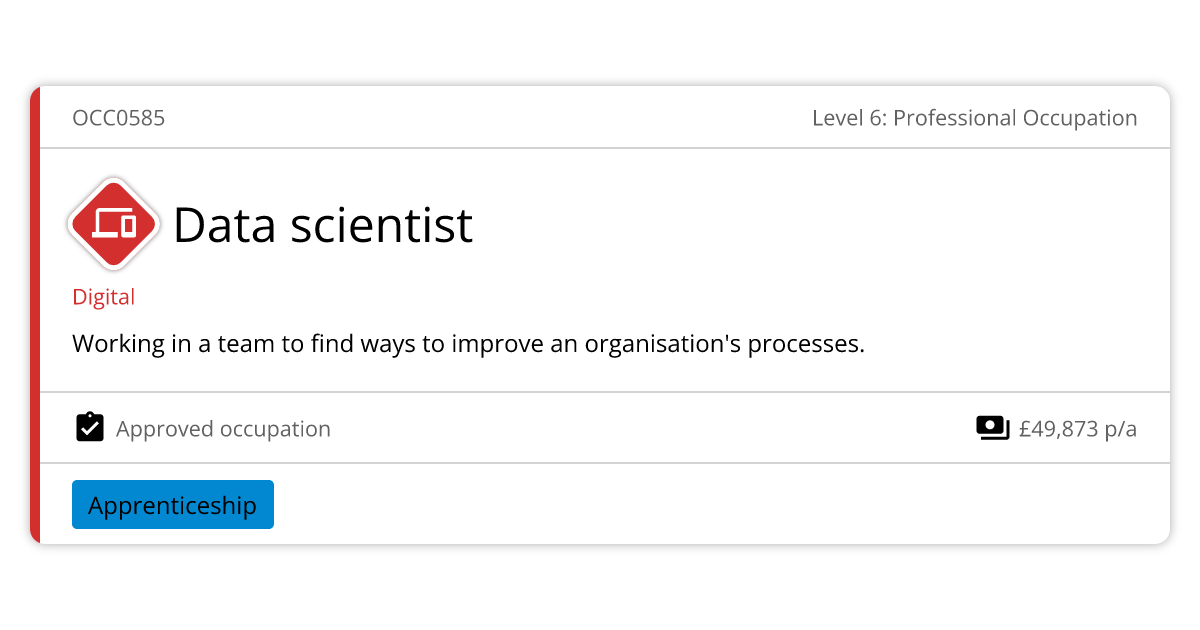Click the description about improving organisation's processes
The image size is (1200, 630).
[467, 344]
